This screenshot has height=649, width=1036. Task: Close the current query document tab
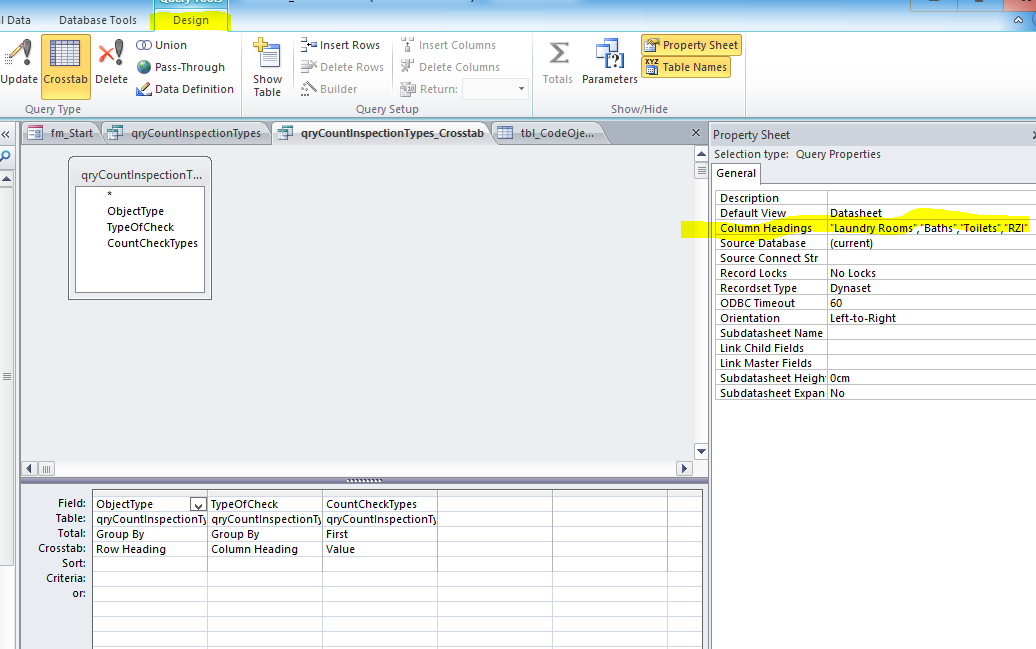pos(696,132)
